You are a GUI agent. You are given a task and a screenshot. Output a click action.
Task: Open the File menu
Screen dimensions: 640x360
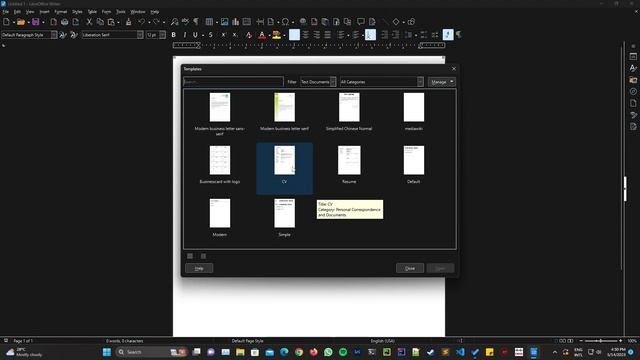coord(5,12)
